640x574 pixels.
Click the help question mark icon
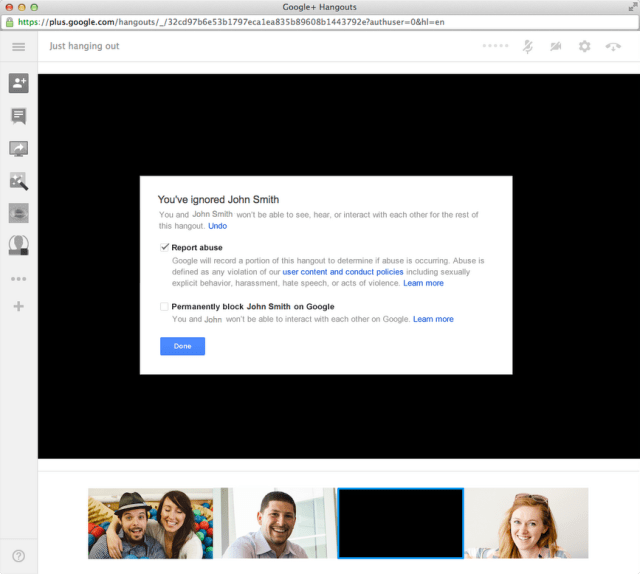(x=18, y=556)
